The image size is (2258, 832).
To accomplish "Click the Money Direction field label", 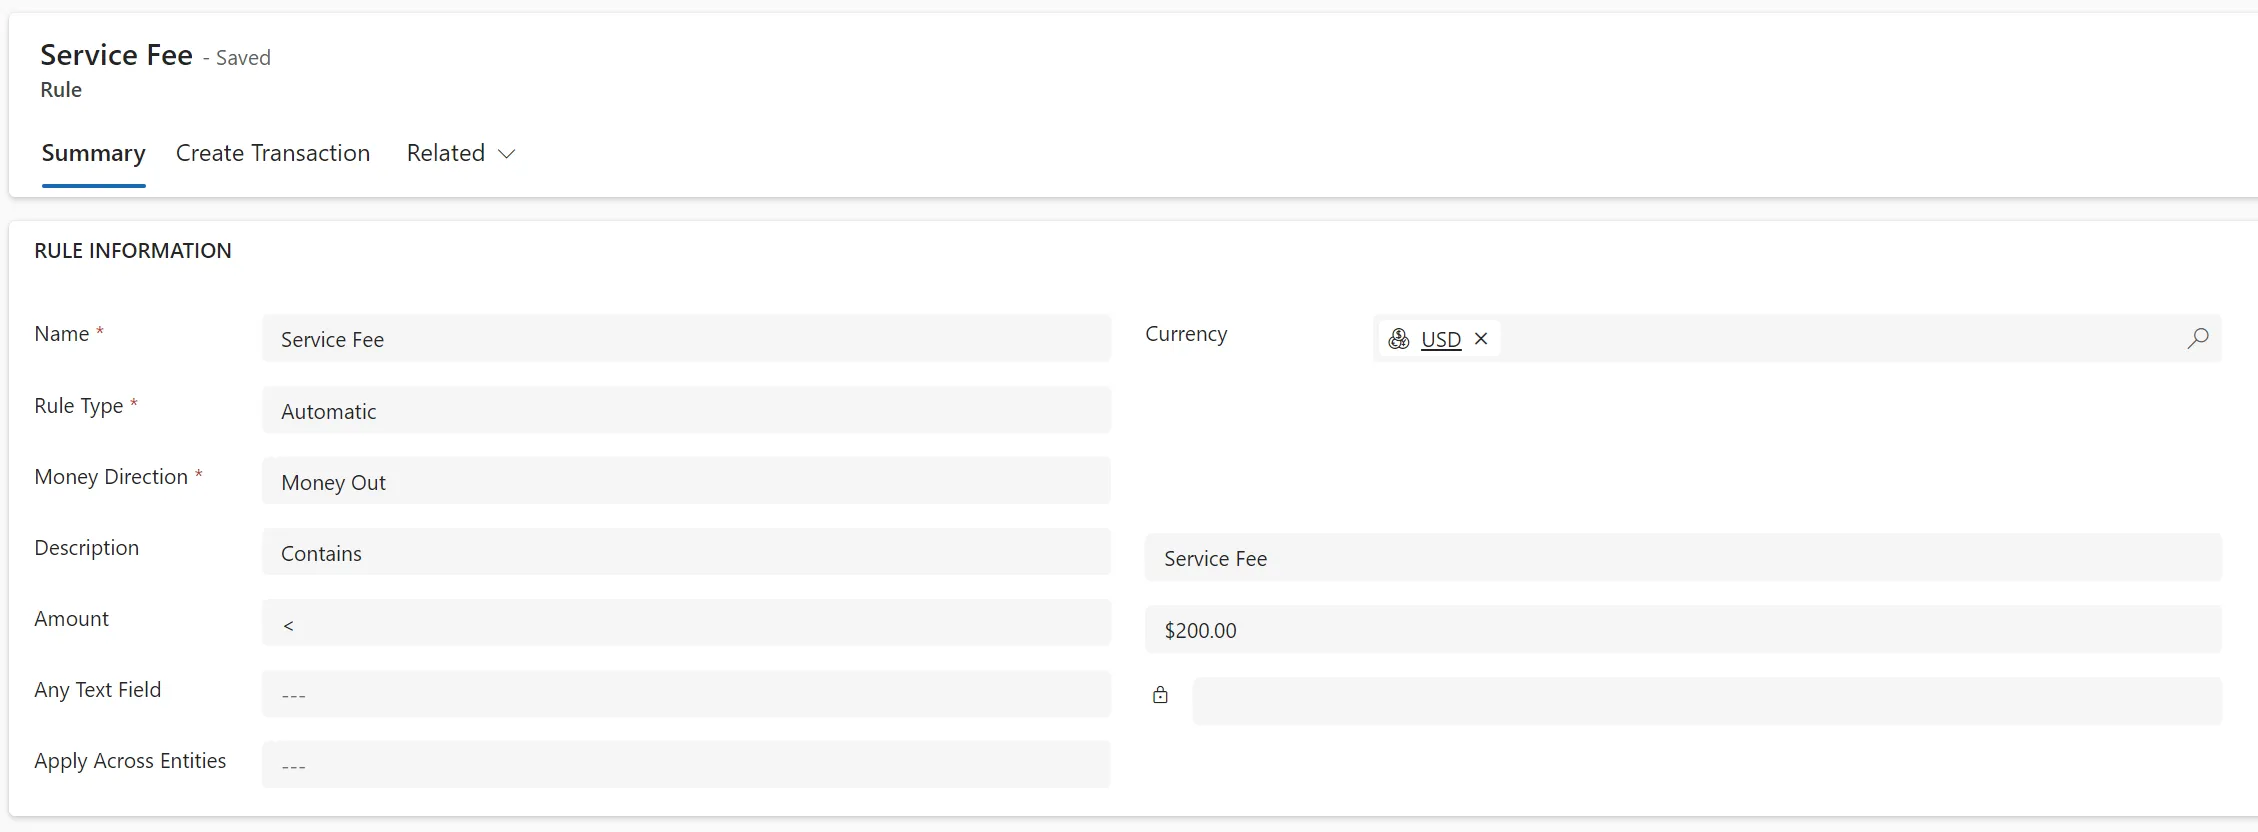I will (111, 477).
